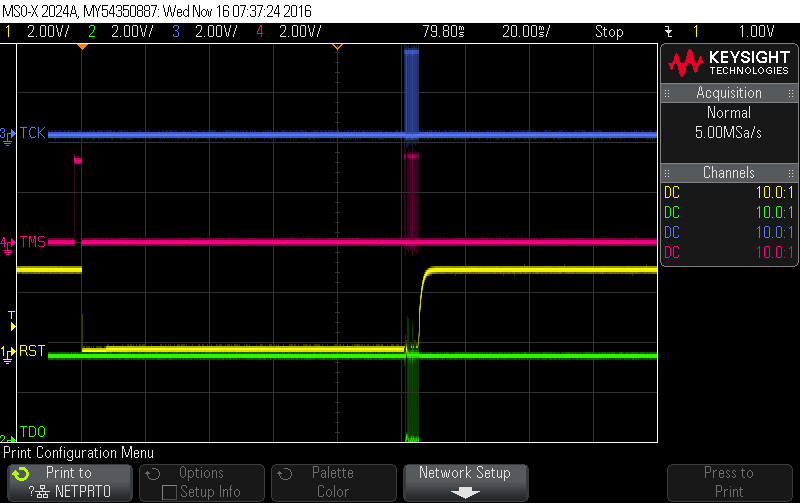The image size is (800, 503).
Task: Click the Channels panel header
Action: point(729,172)
